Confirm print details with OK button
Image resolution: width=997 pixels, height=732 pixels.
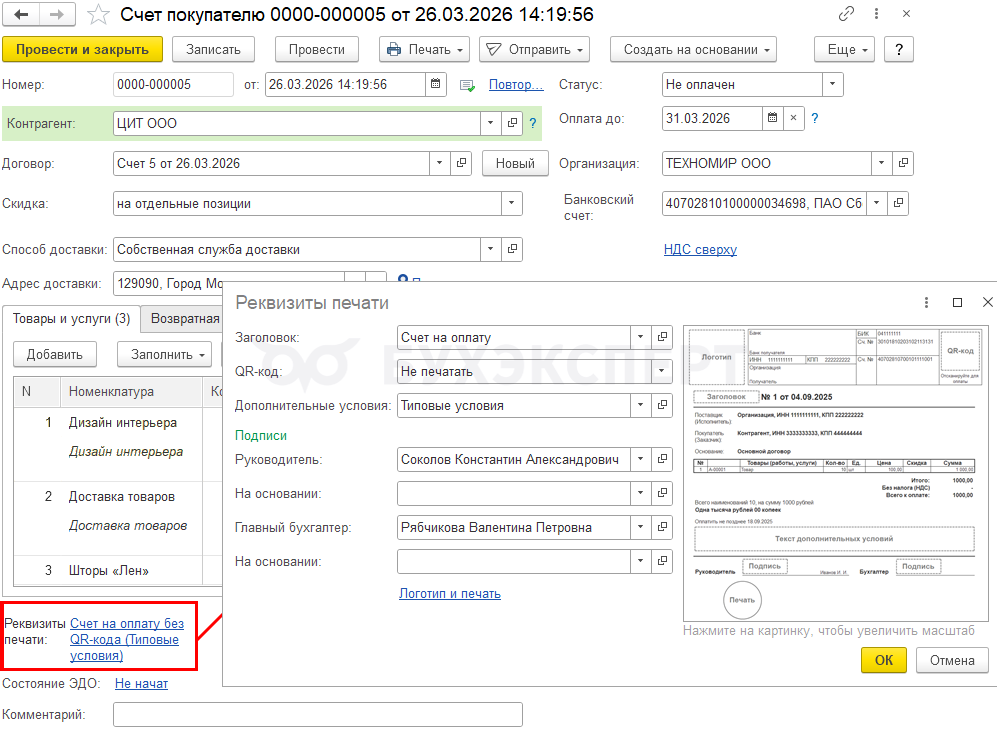click(x=883, y=660)
